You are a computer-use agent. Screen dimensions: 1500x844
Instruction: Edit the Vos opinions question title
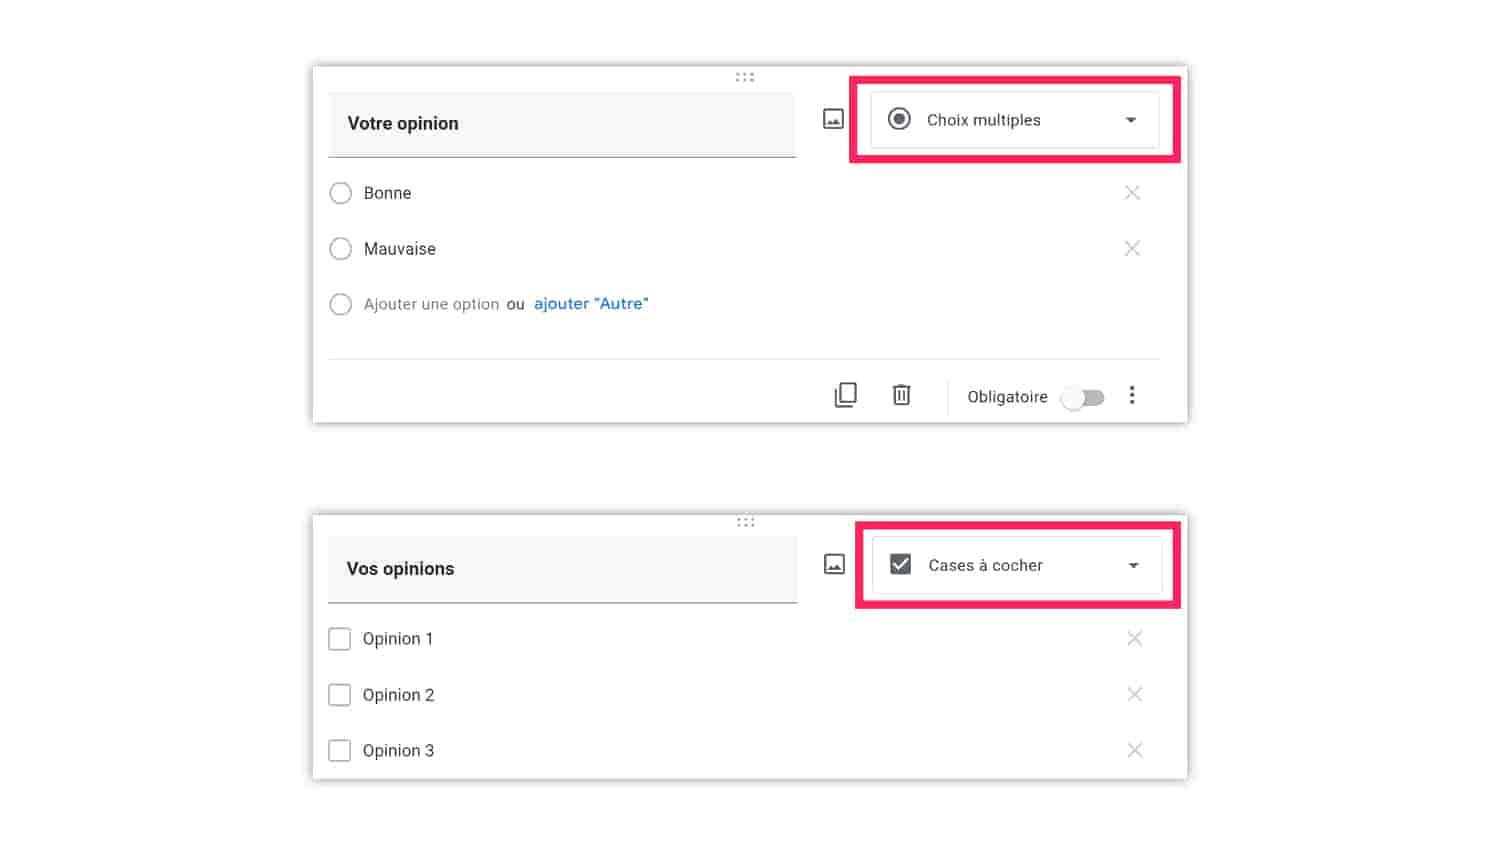(562, 569)
